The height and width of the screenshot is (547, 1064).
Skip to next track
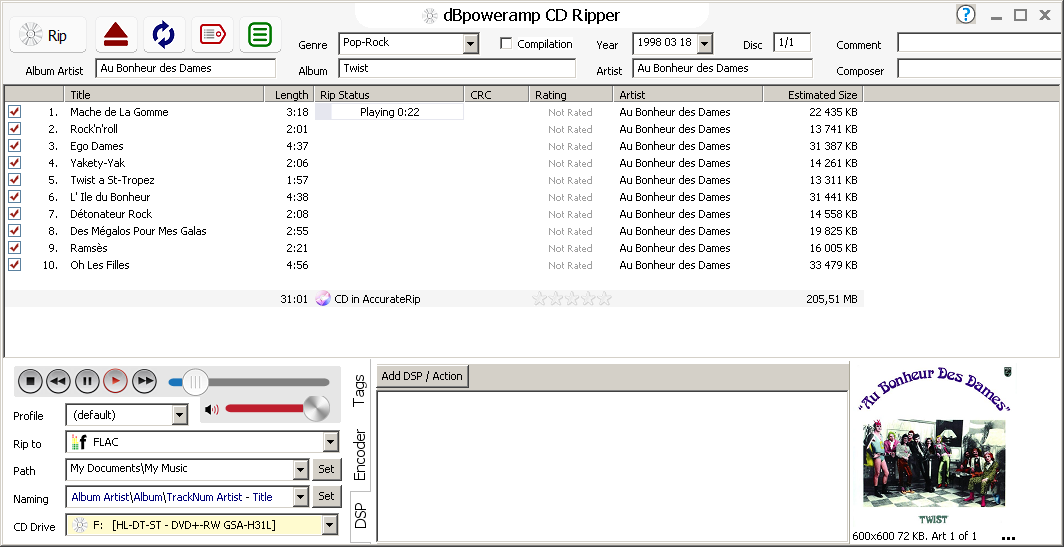[144, 381]
